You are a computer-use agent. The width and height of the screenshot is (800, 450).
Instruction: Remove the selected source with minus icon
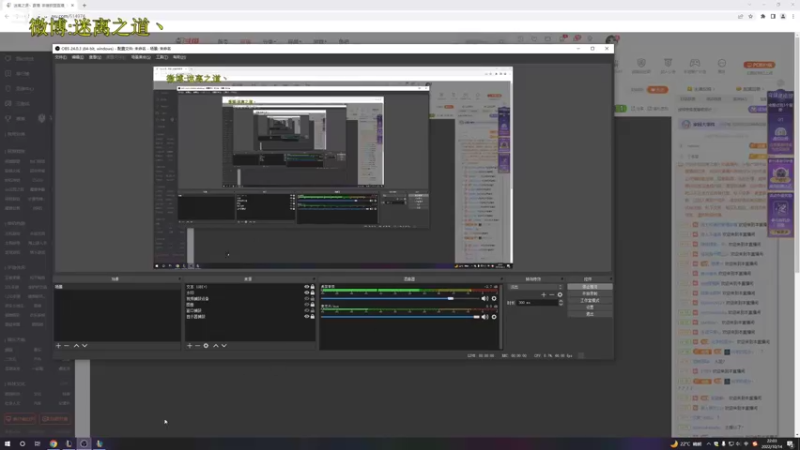click(197, 345)
